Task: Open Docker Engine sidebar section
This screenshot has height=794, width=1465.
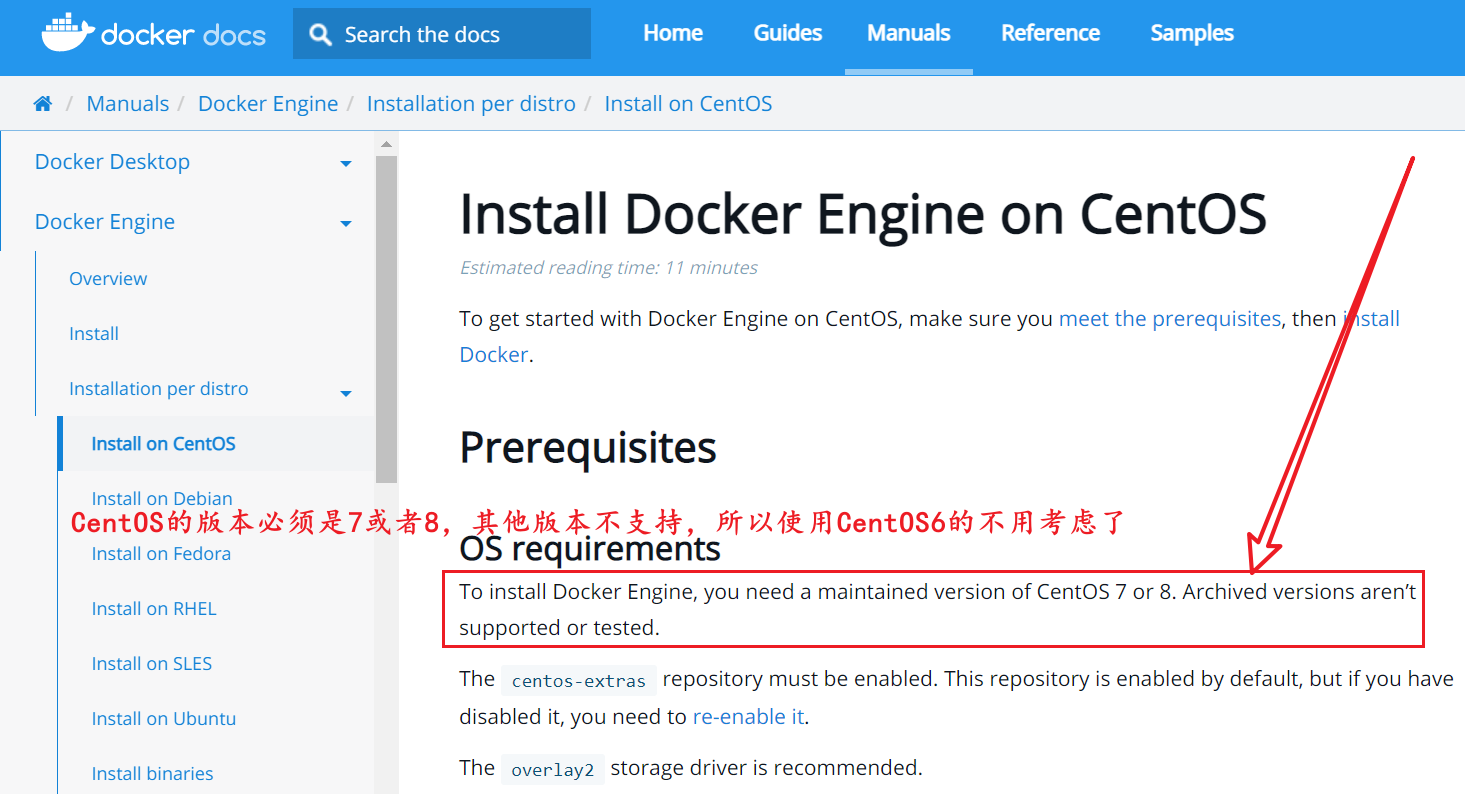Action: click(105, 222)
